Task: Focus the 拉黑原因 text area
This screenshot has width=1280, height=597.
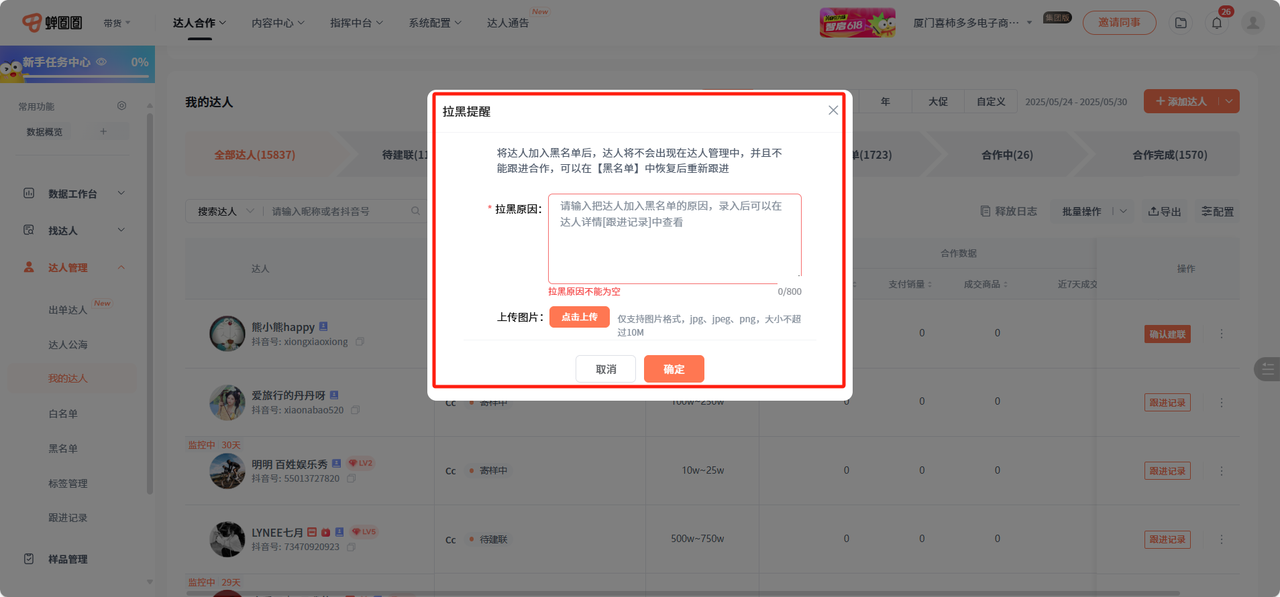Action: tap(674, 238)
